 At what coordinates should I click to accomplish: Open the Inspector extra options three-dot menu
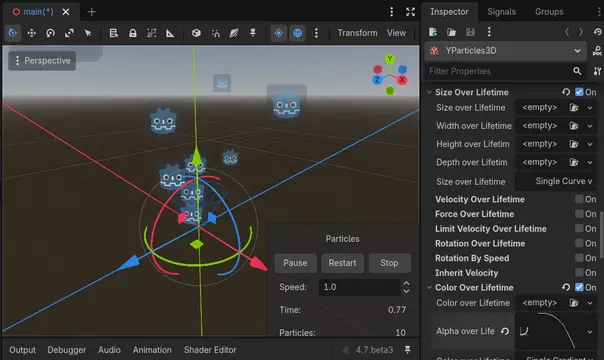(489, 32)
